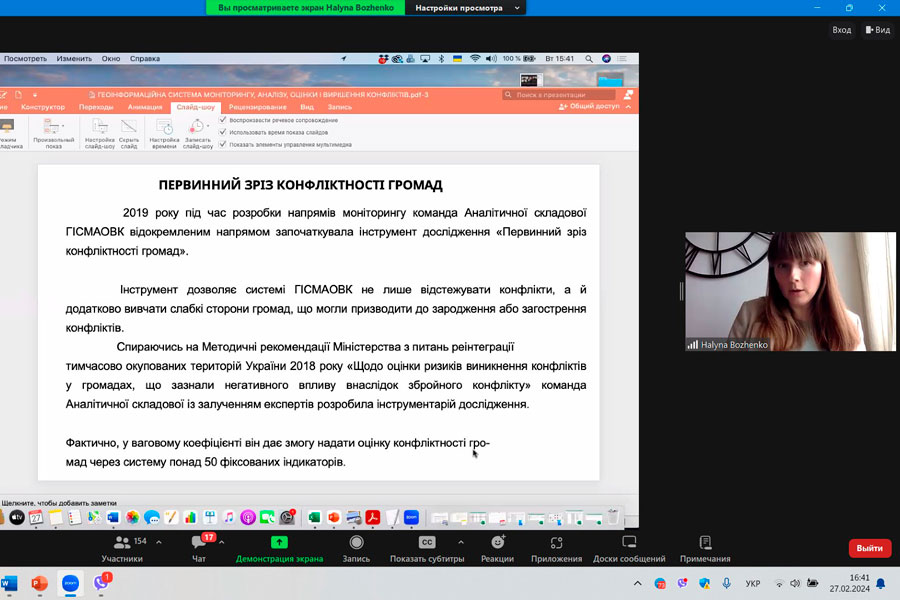Switch to the Анимация ribbon tab

pyautogui.click(x=145, y=107)
